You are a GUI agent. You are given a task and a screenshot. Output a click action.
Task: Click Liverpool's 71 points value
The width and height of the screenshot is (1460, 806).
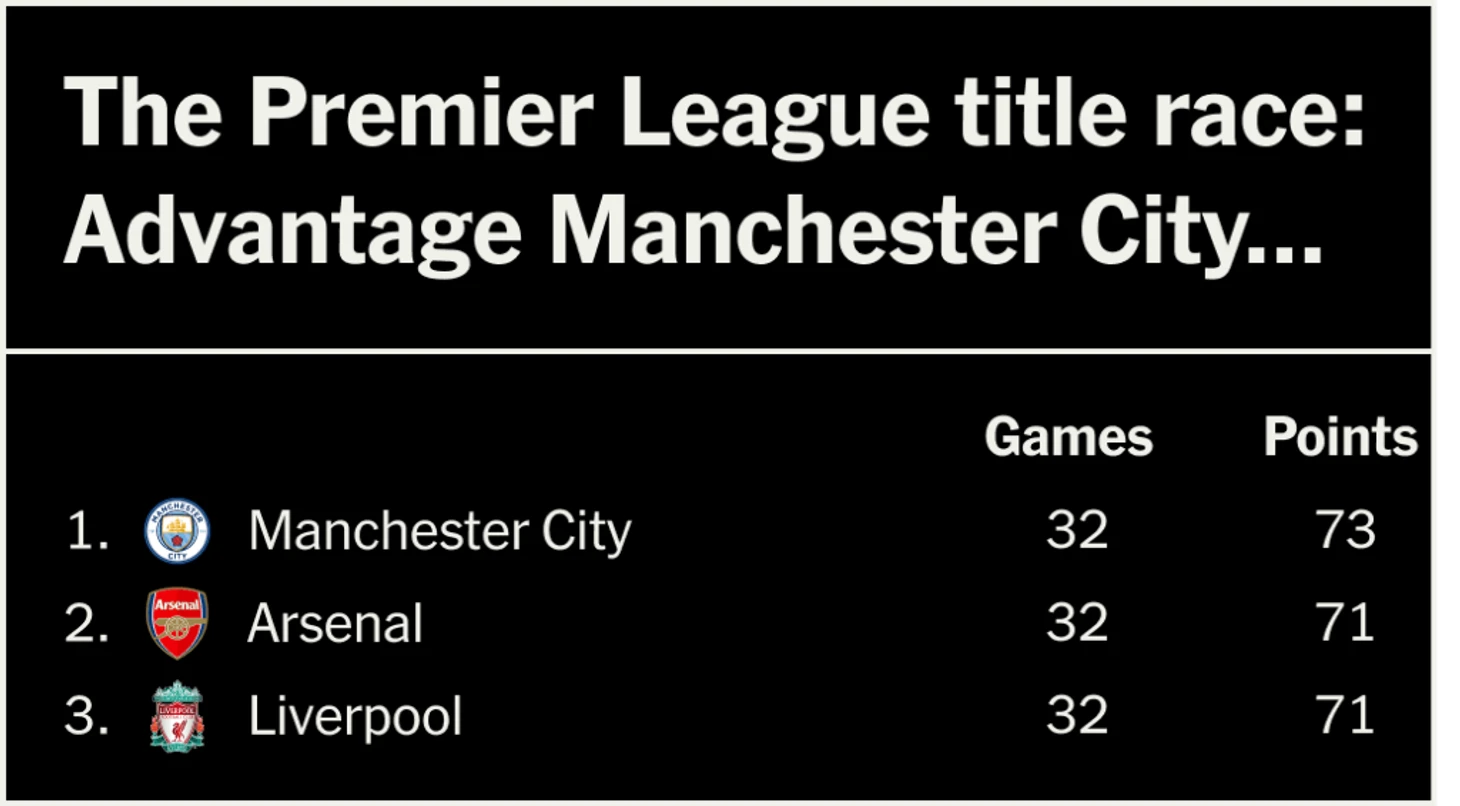click(1345, 716)
